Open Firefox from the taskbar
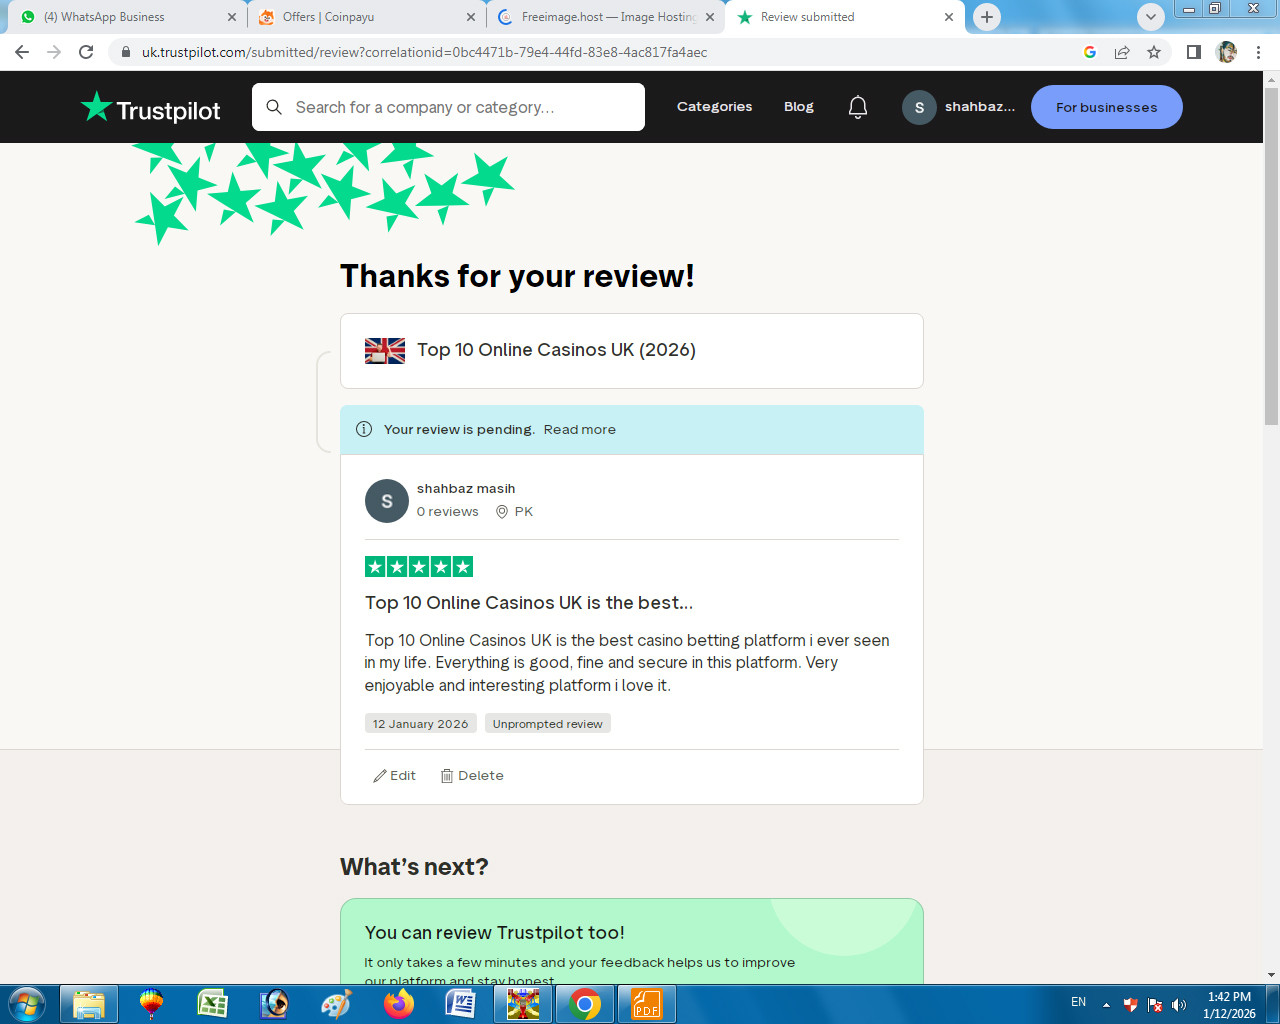This screenshot has height=1024, width=1280. 398,1004
